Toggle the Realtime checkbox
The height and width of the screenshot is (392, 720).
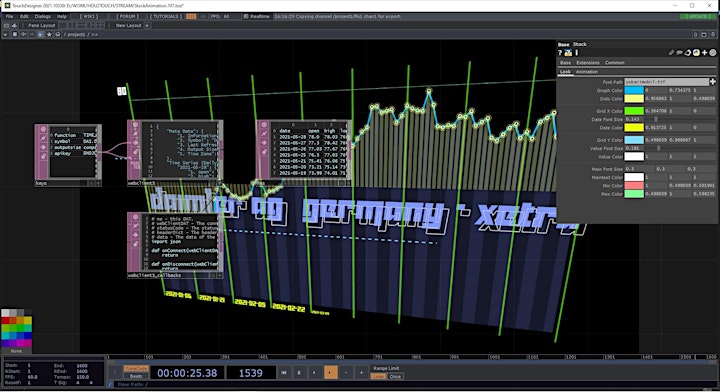pyautogui.click(x=246, y=17)
